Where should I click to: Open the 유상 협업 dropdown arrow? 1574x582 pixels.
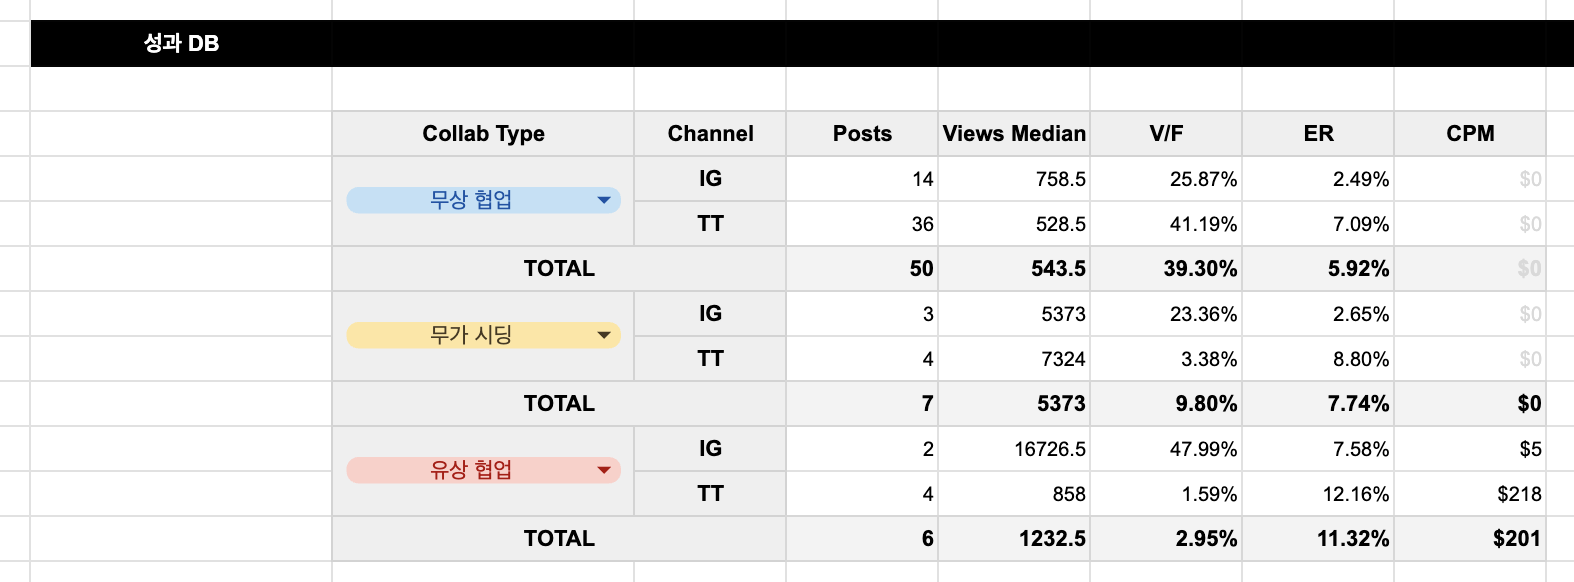[603, 470]
